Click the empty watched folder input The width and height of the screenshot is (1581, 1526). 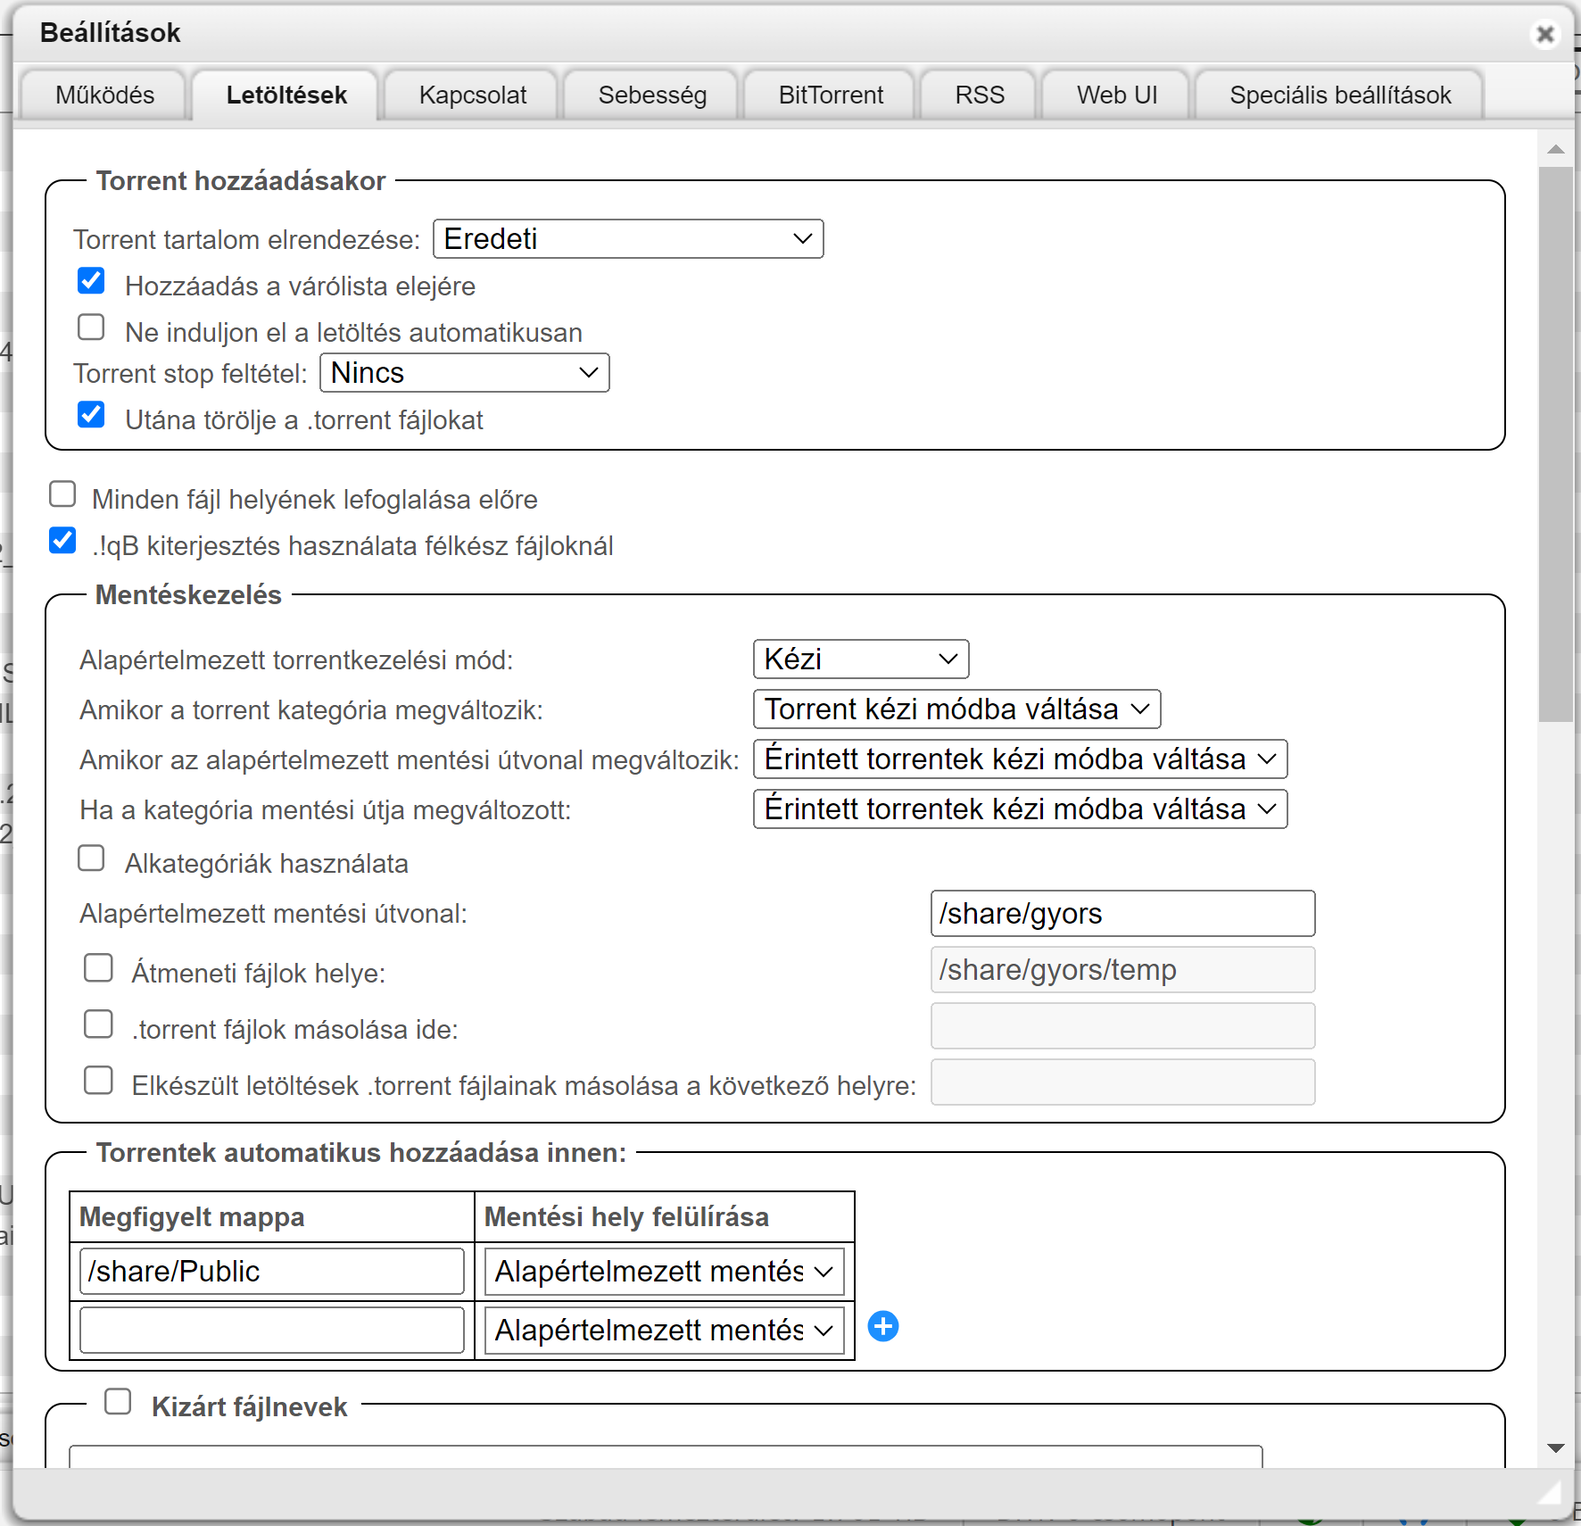pyautogui.click(x=271, y=1330)
